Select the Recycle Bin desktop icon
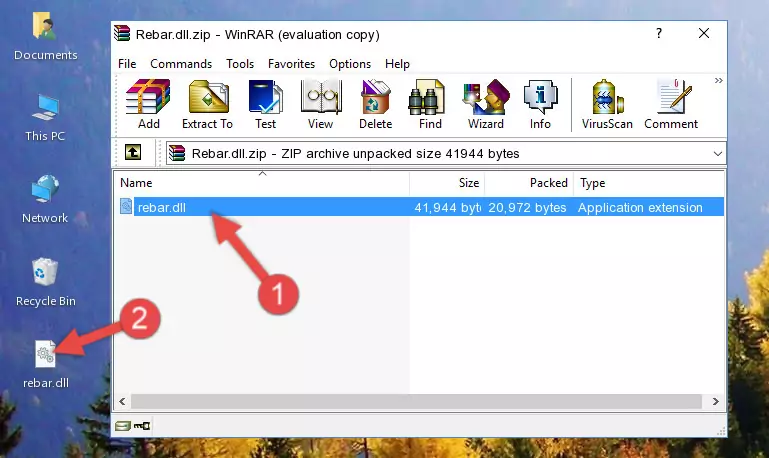The image size is (769, 458). point(46,283)
